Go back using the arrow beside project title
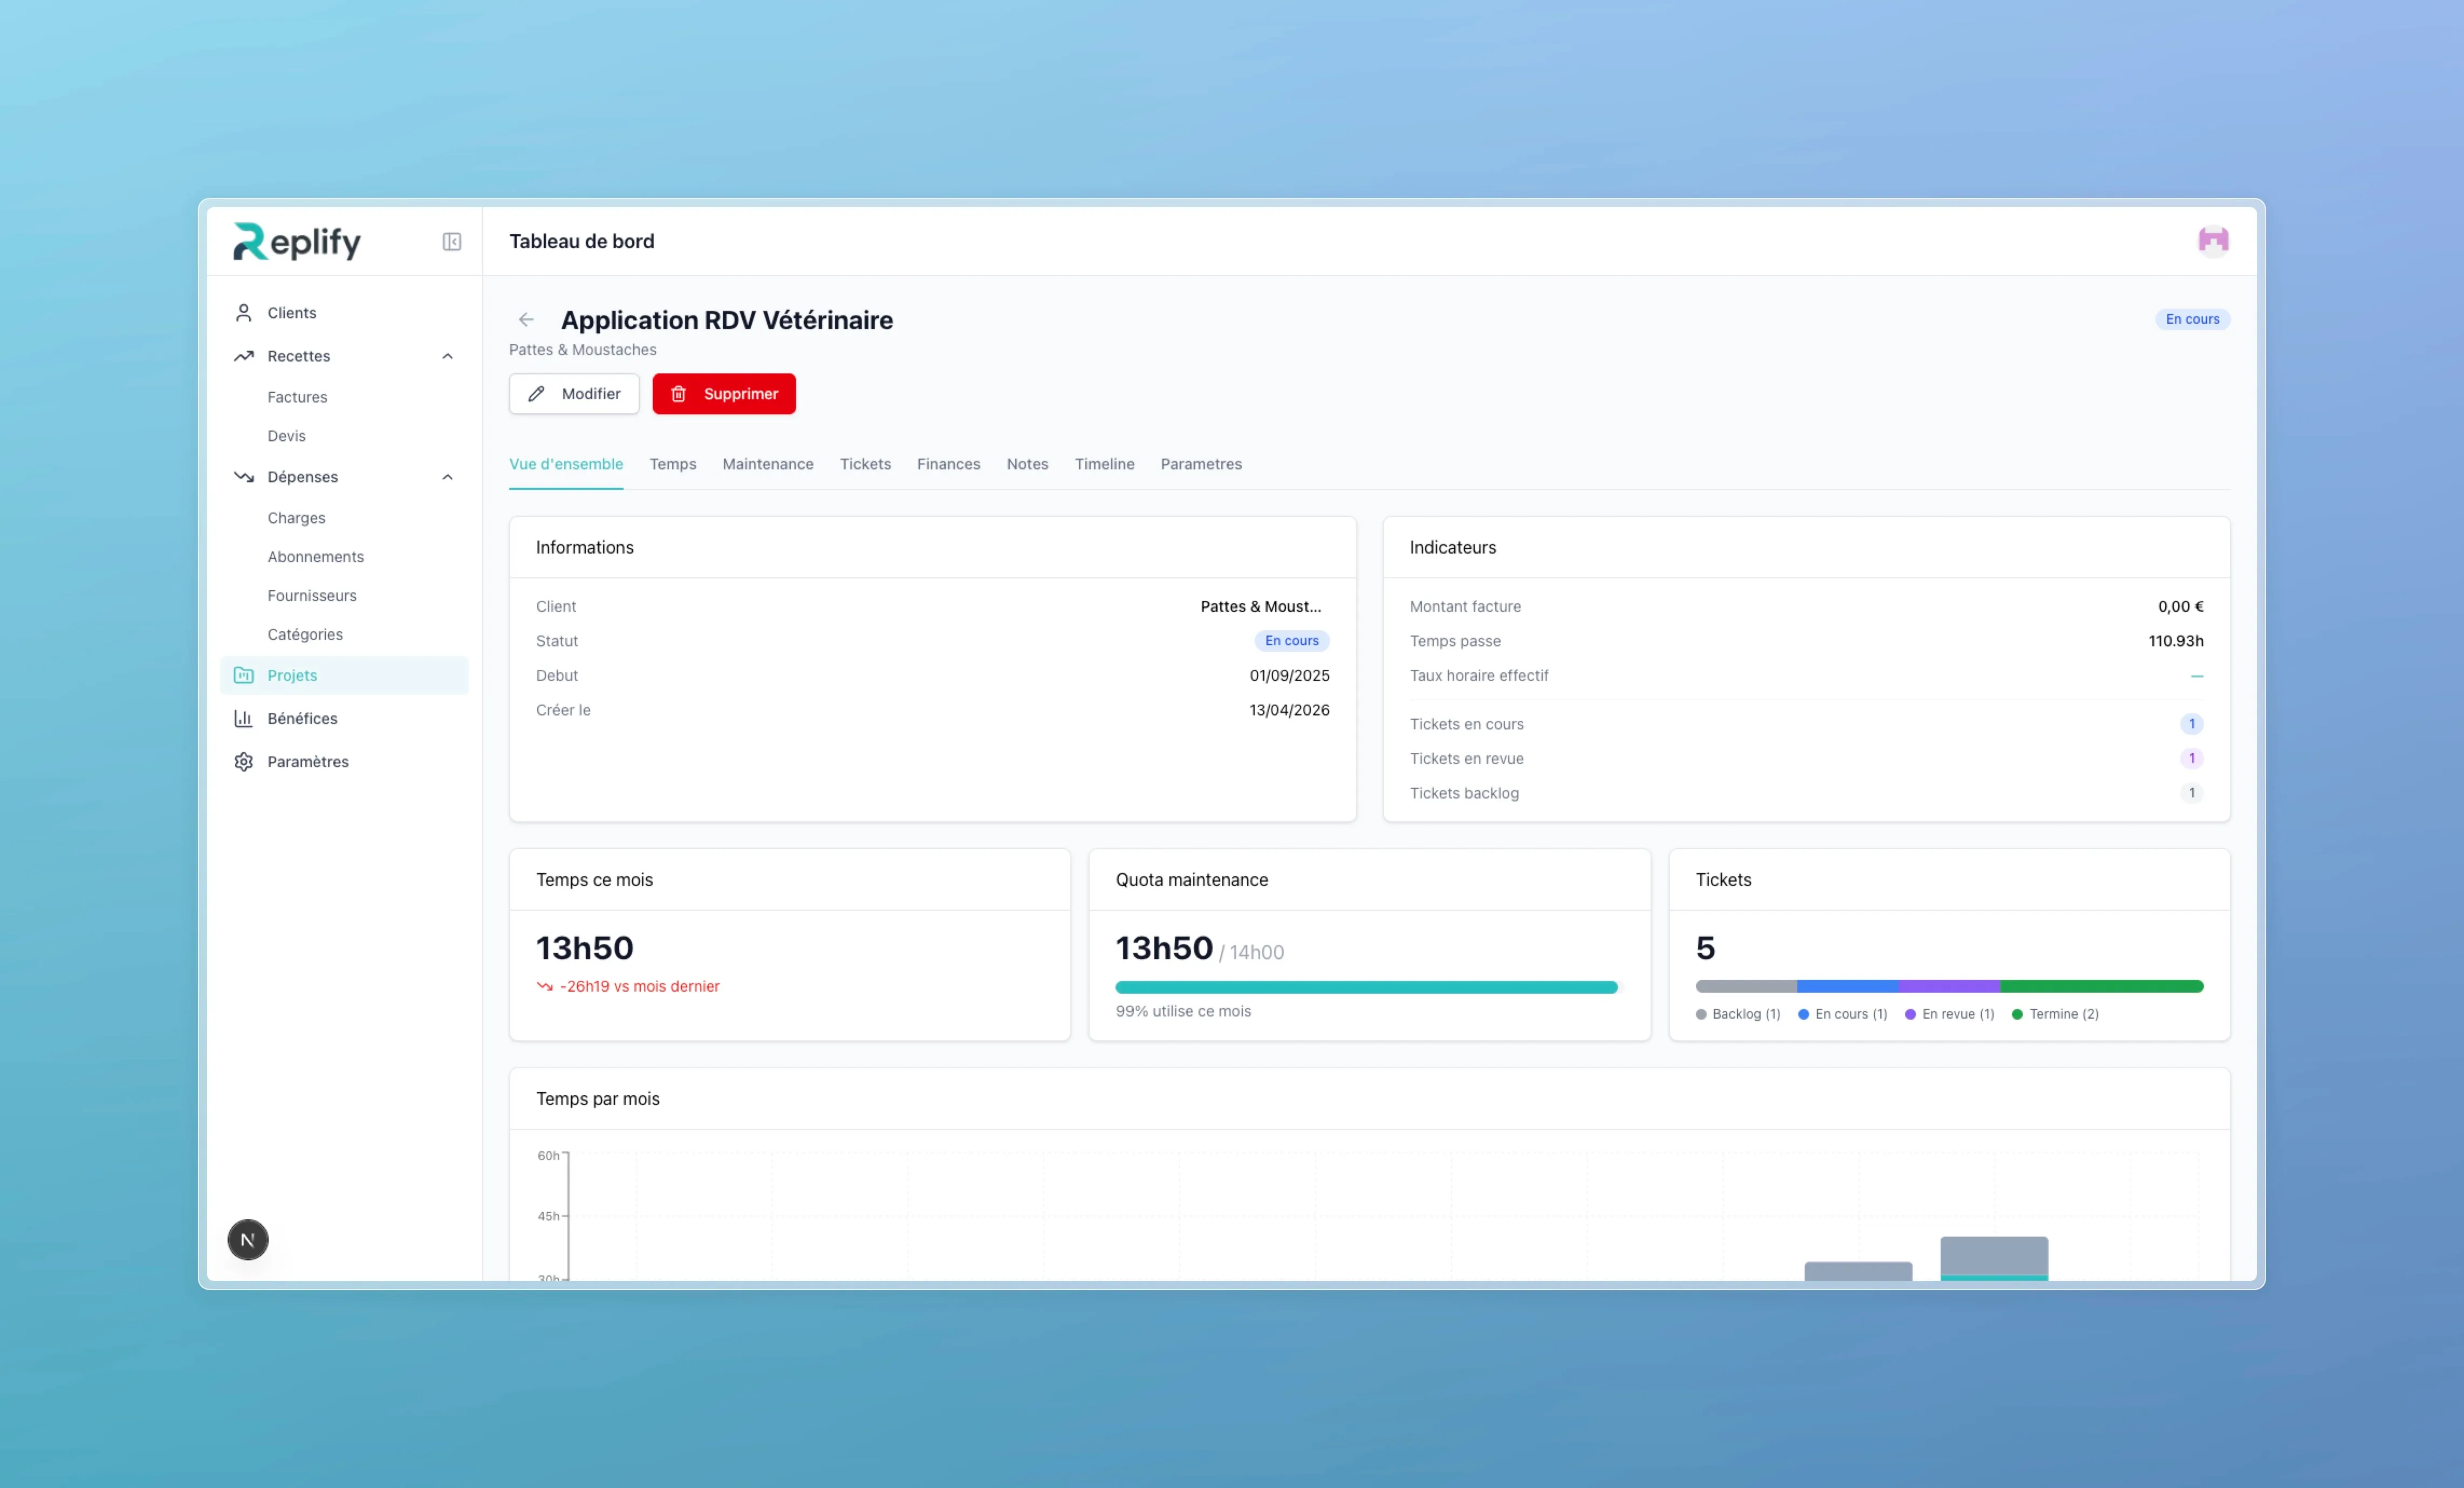This screenshot has width=2464, height=1488. 526,319
